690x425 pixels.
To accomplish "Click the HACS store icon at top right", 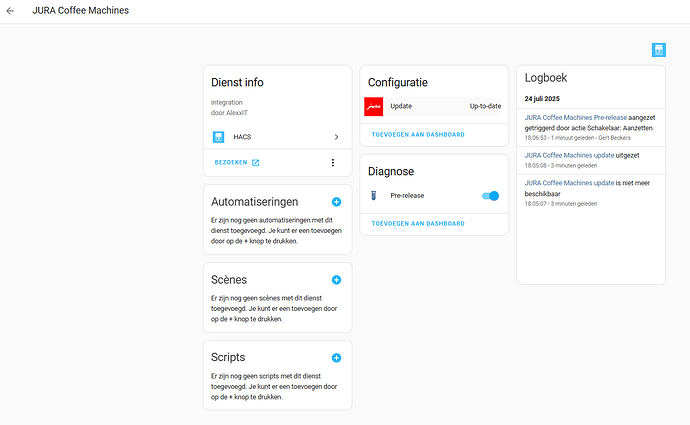I will (x=658, y=49).
